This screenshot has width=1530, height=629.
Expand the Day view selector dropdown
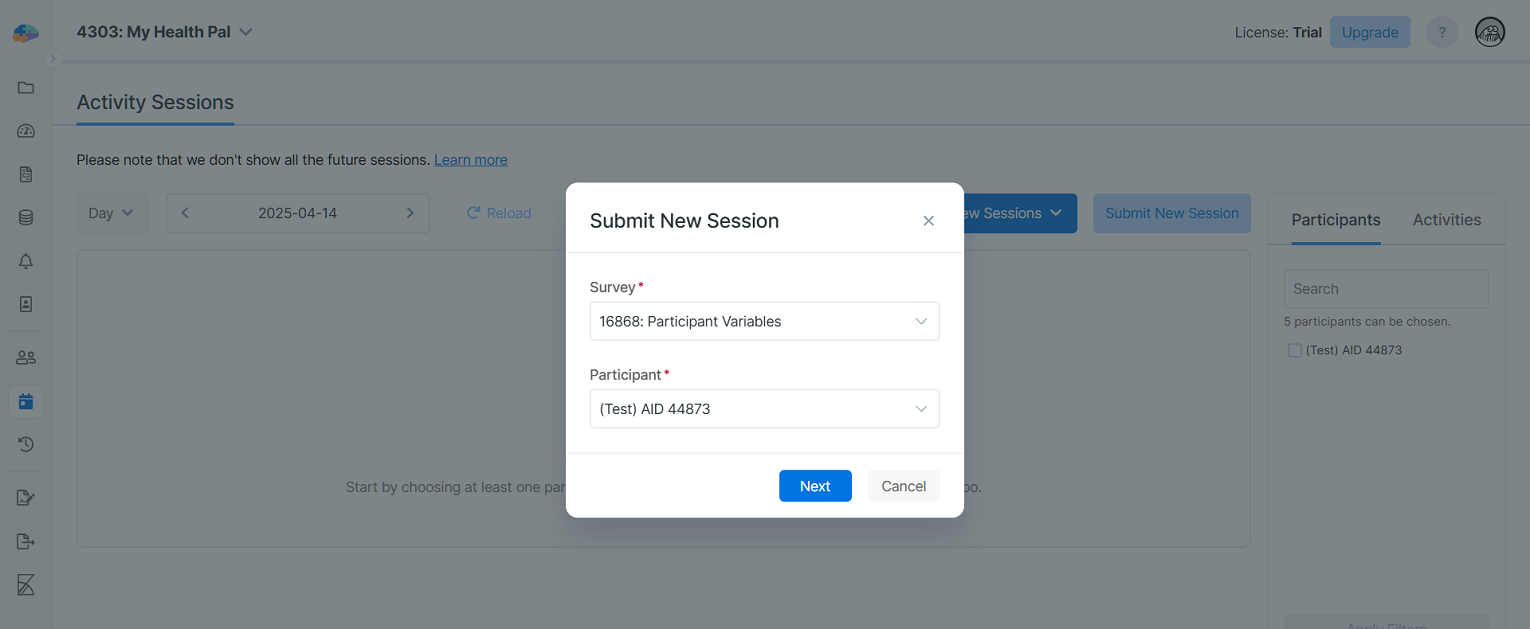112,213
